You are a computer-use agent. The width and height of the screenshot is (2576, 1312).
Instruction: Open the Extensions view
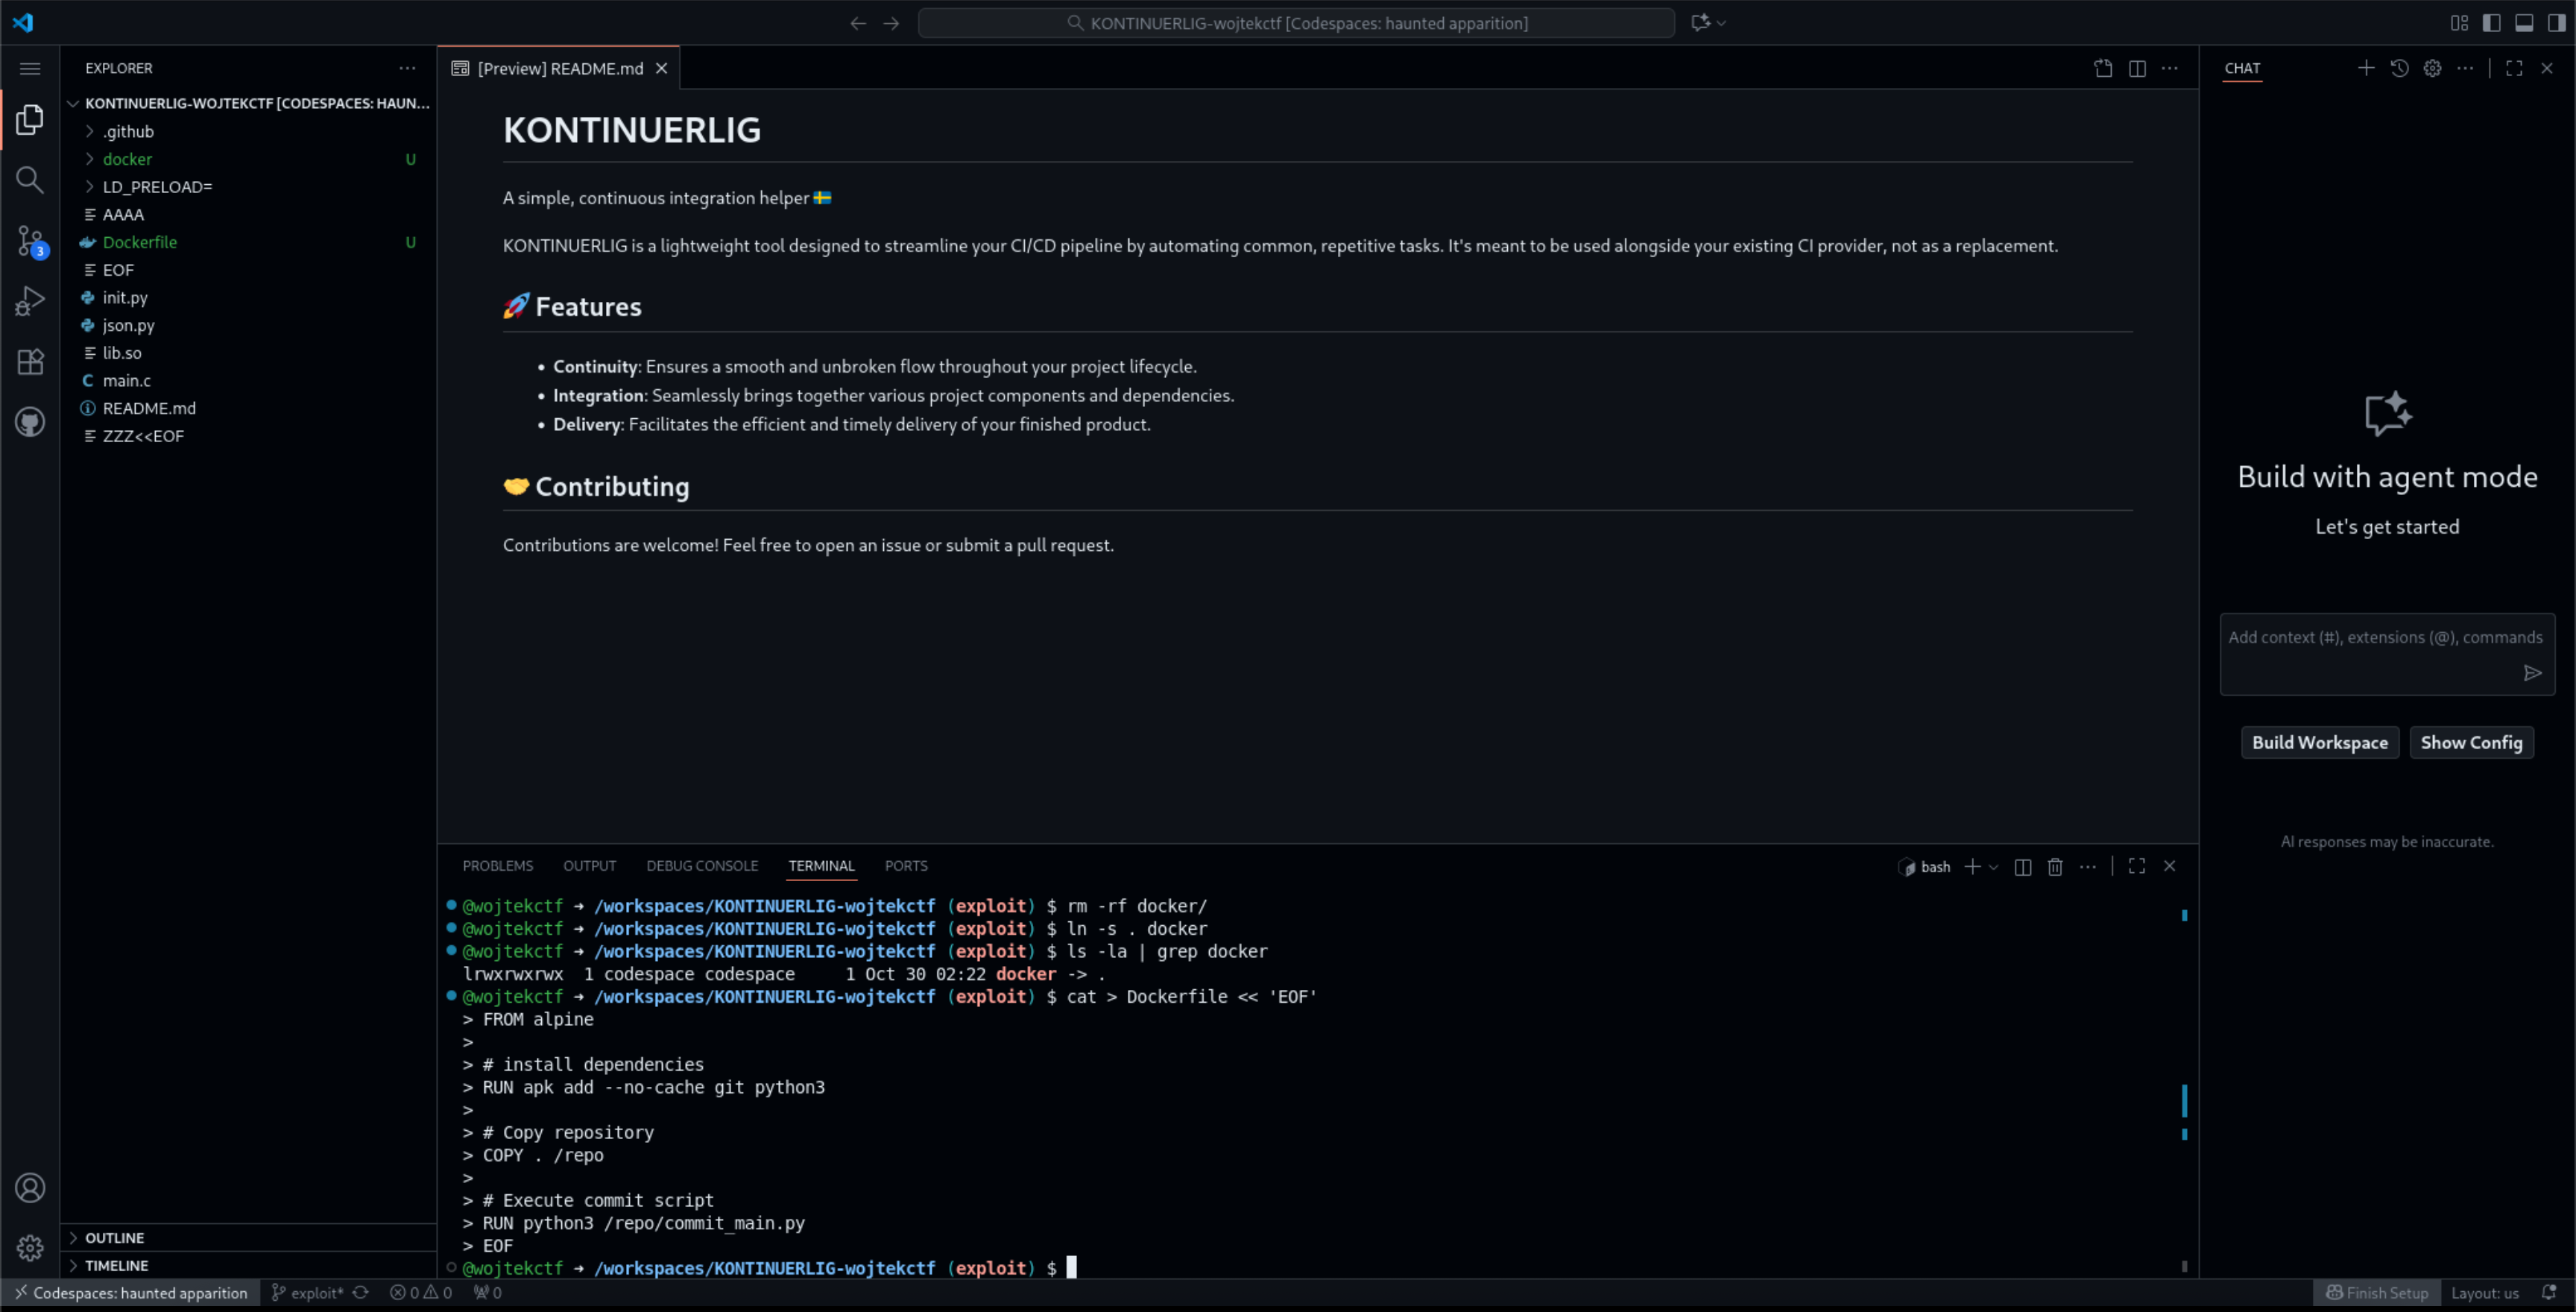pyautogui.click(x=30, y=361)
